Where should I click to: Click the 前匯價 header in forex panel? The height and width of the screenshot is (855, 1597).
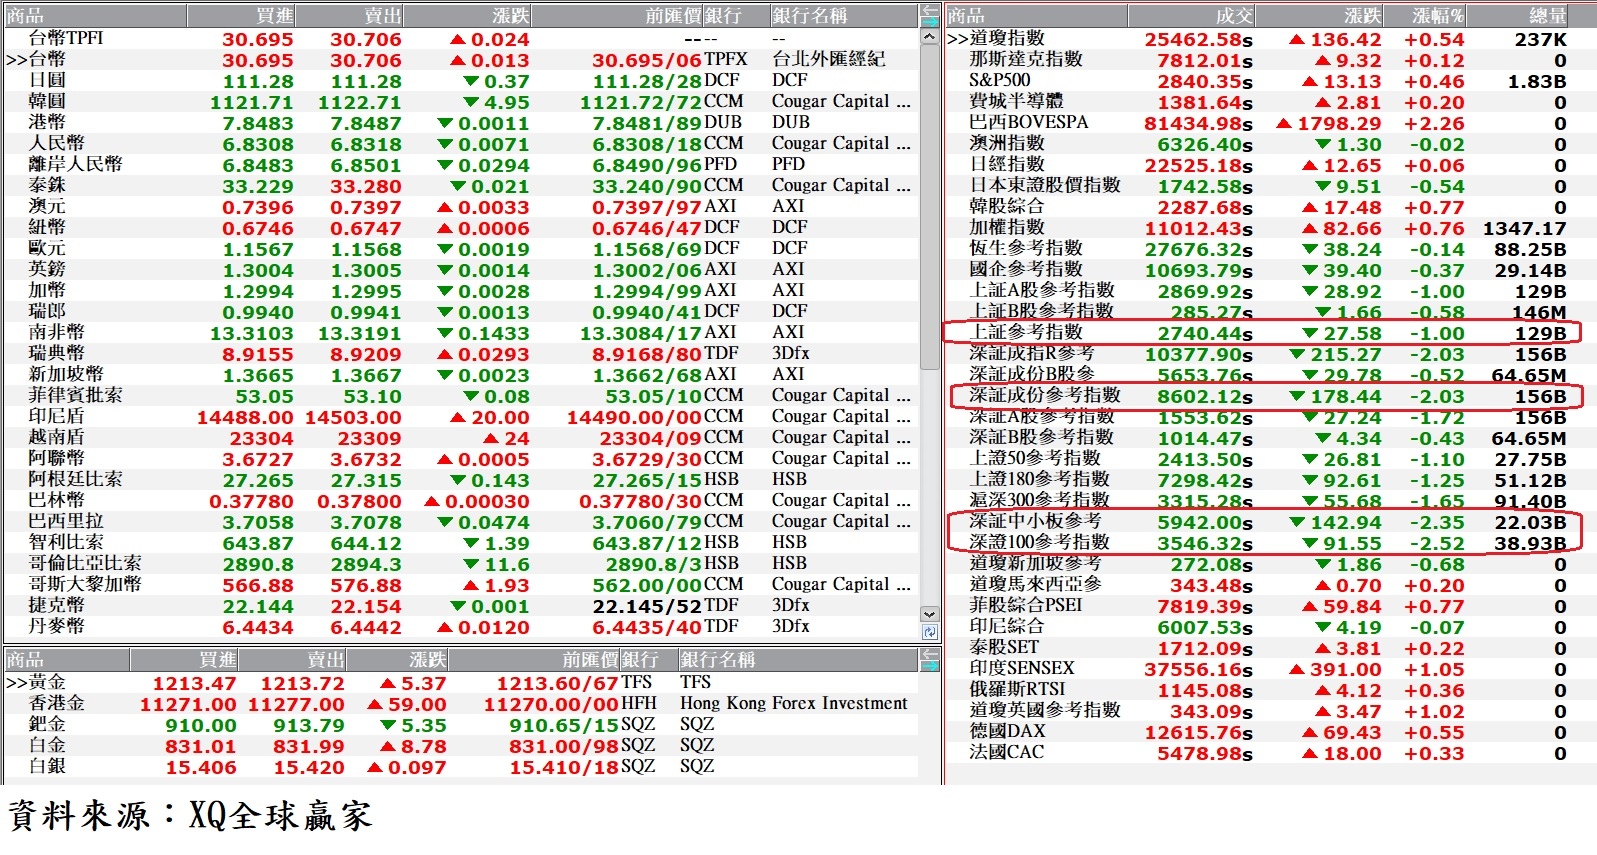[x=617, y=16]
